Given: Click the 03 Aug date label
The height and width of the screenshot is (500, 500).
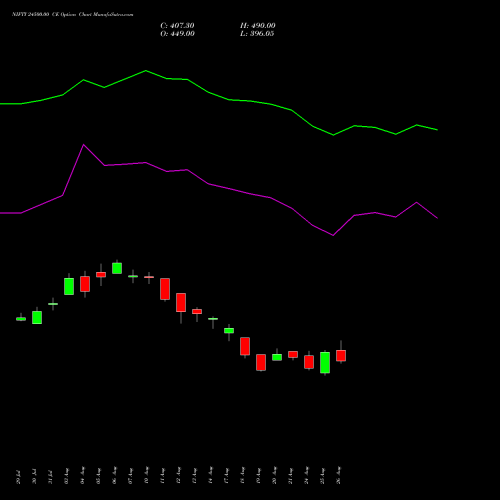Looking at the screenshot, I should point(66,476).
